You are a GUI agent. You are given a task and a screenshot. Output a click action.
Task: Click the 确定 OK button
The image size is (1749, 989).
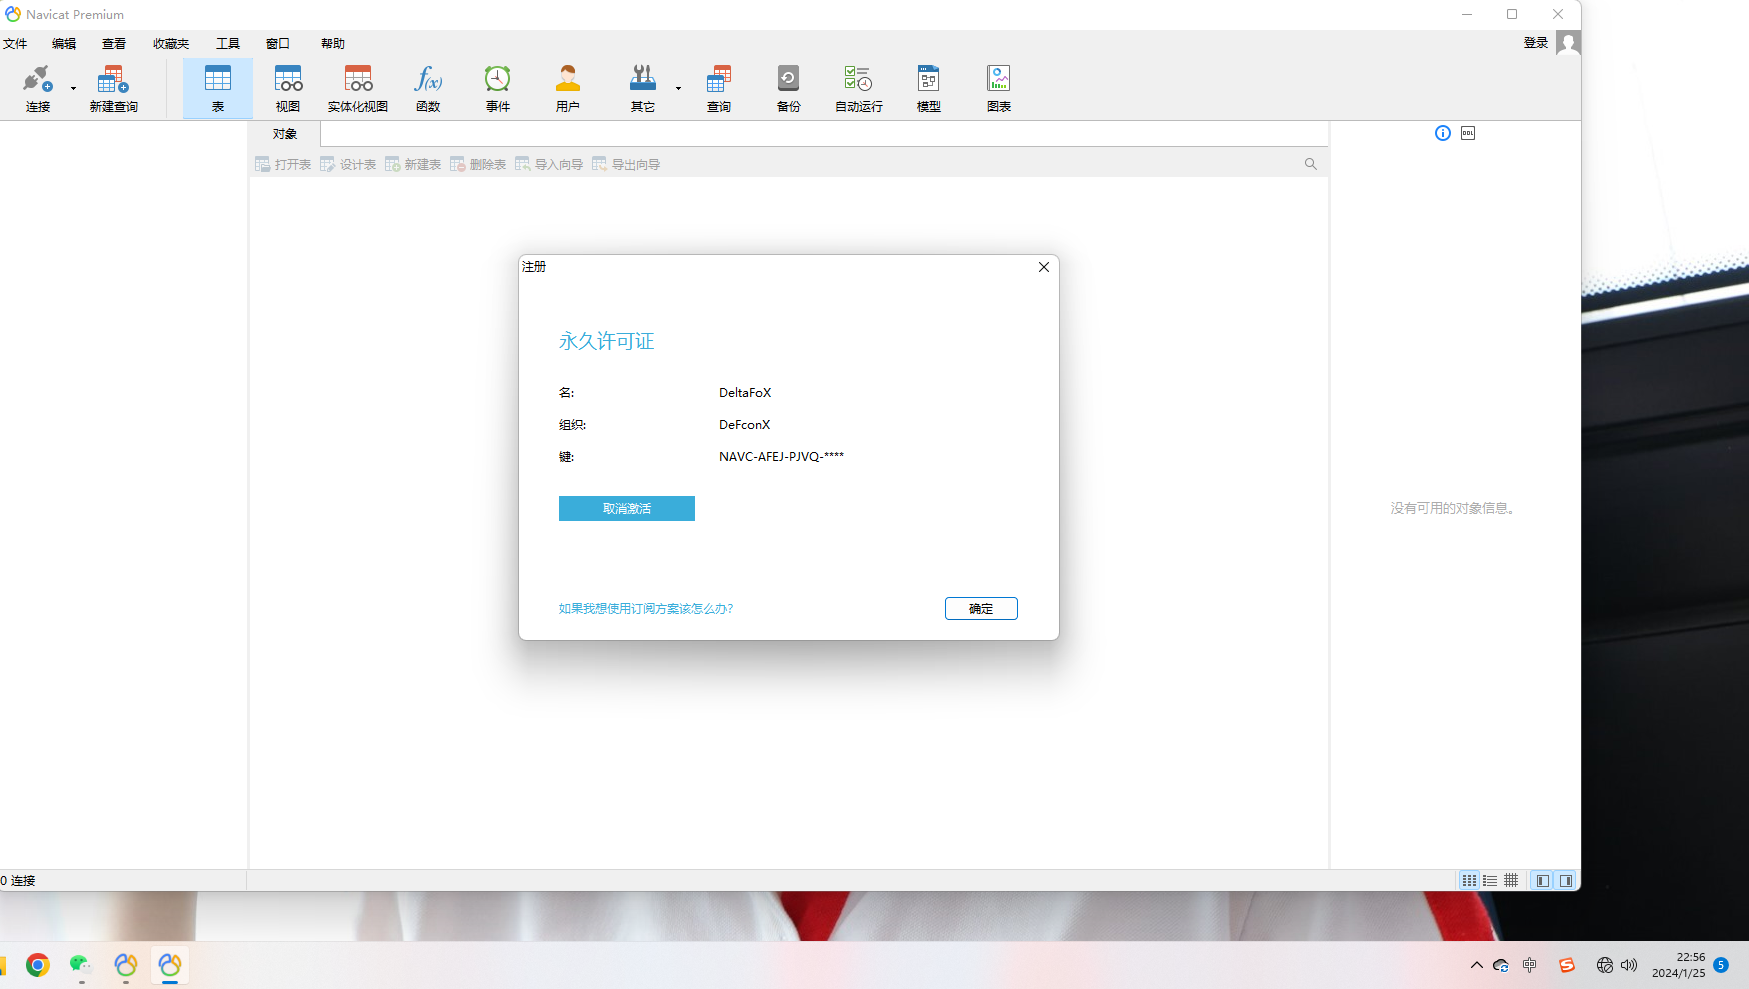pos(981,608)
